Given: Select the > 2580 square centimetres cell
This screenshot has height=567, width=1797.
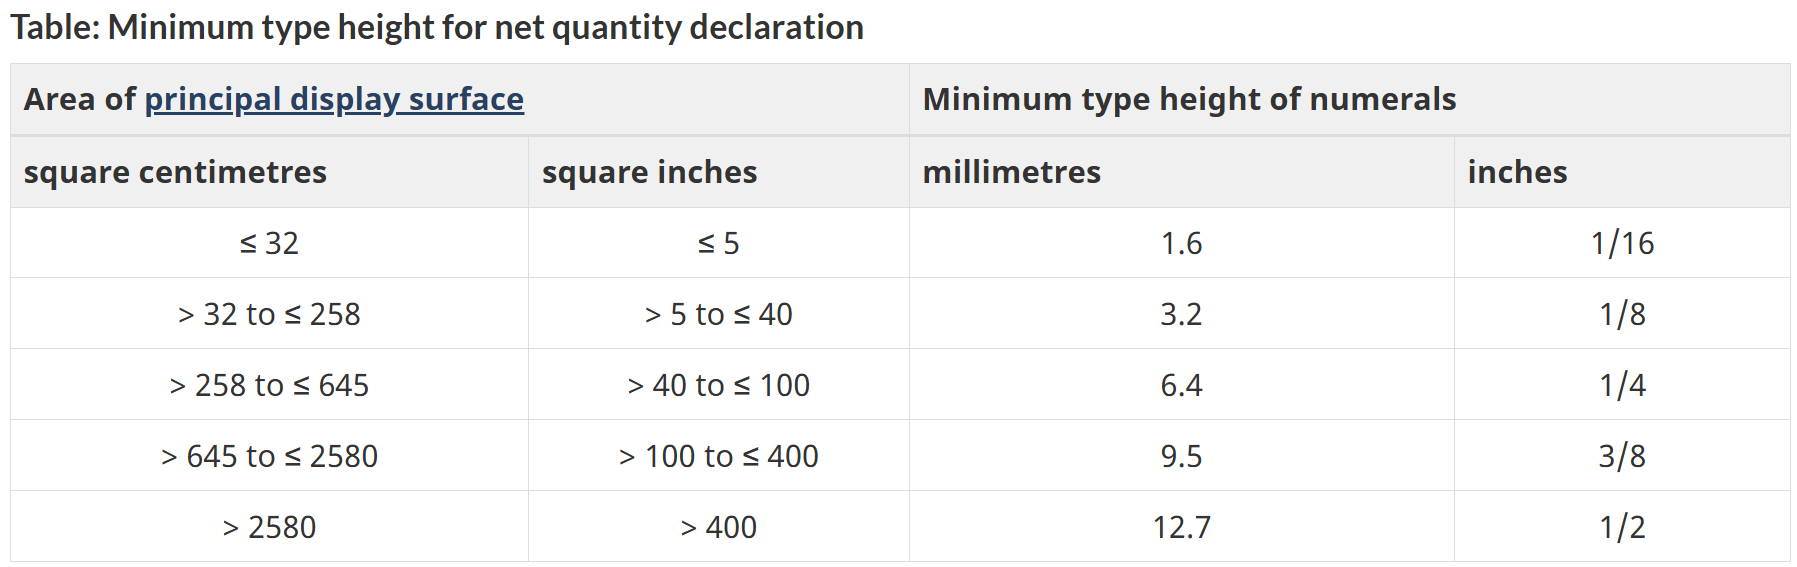Looking at the screenshot, I should tap(269, 527).
